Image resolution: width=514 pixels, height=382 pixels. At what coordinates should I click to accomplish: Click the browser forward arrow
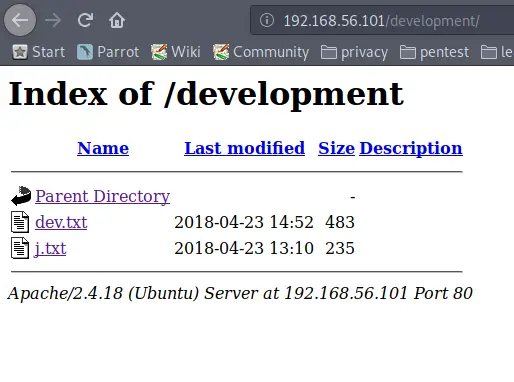point(53,20)
